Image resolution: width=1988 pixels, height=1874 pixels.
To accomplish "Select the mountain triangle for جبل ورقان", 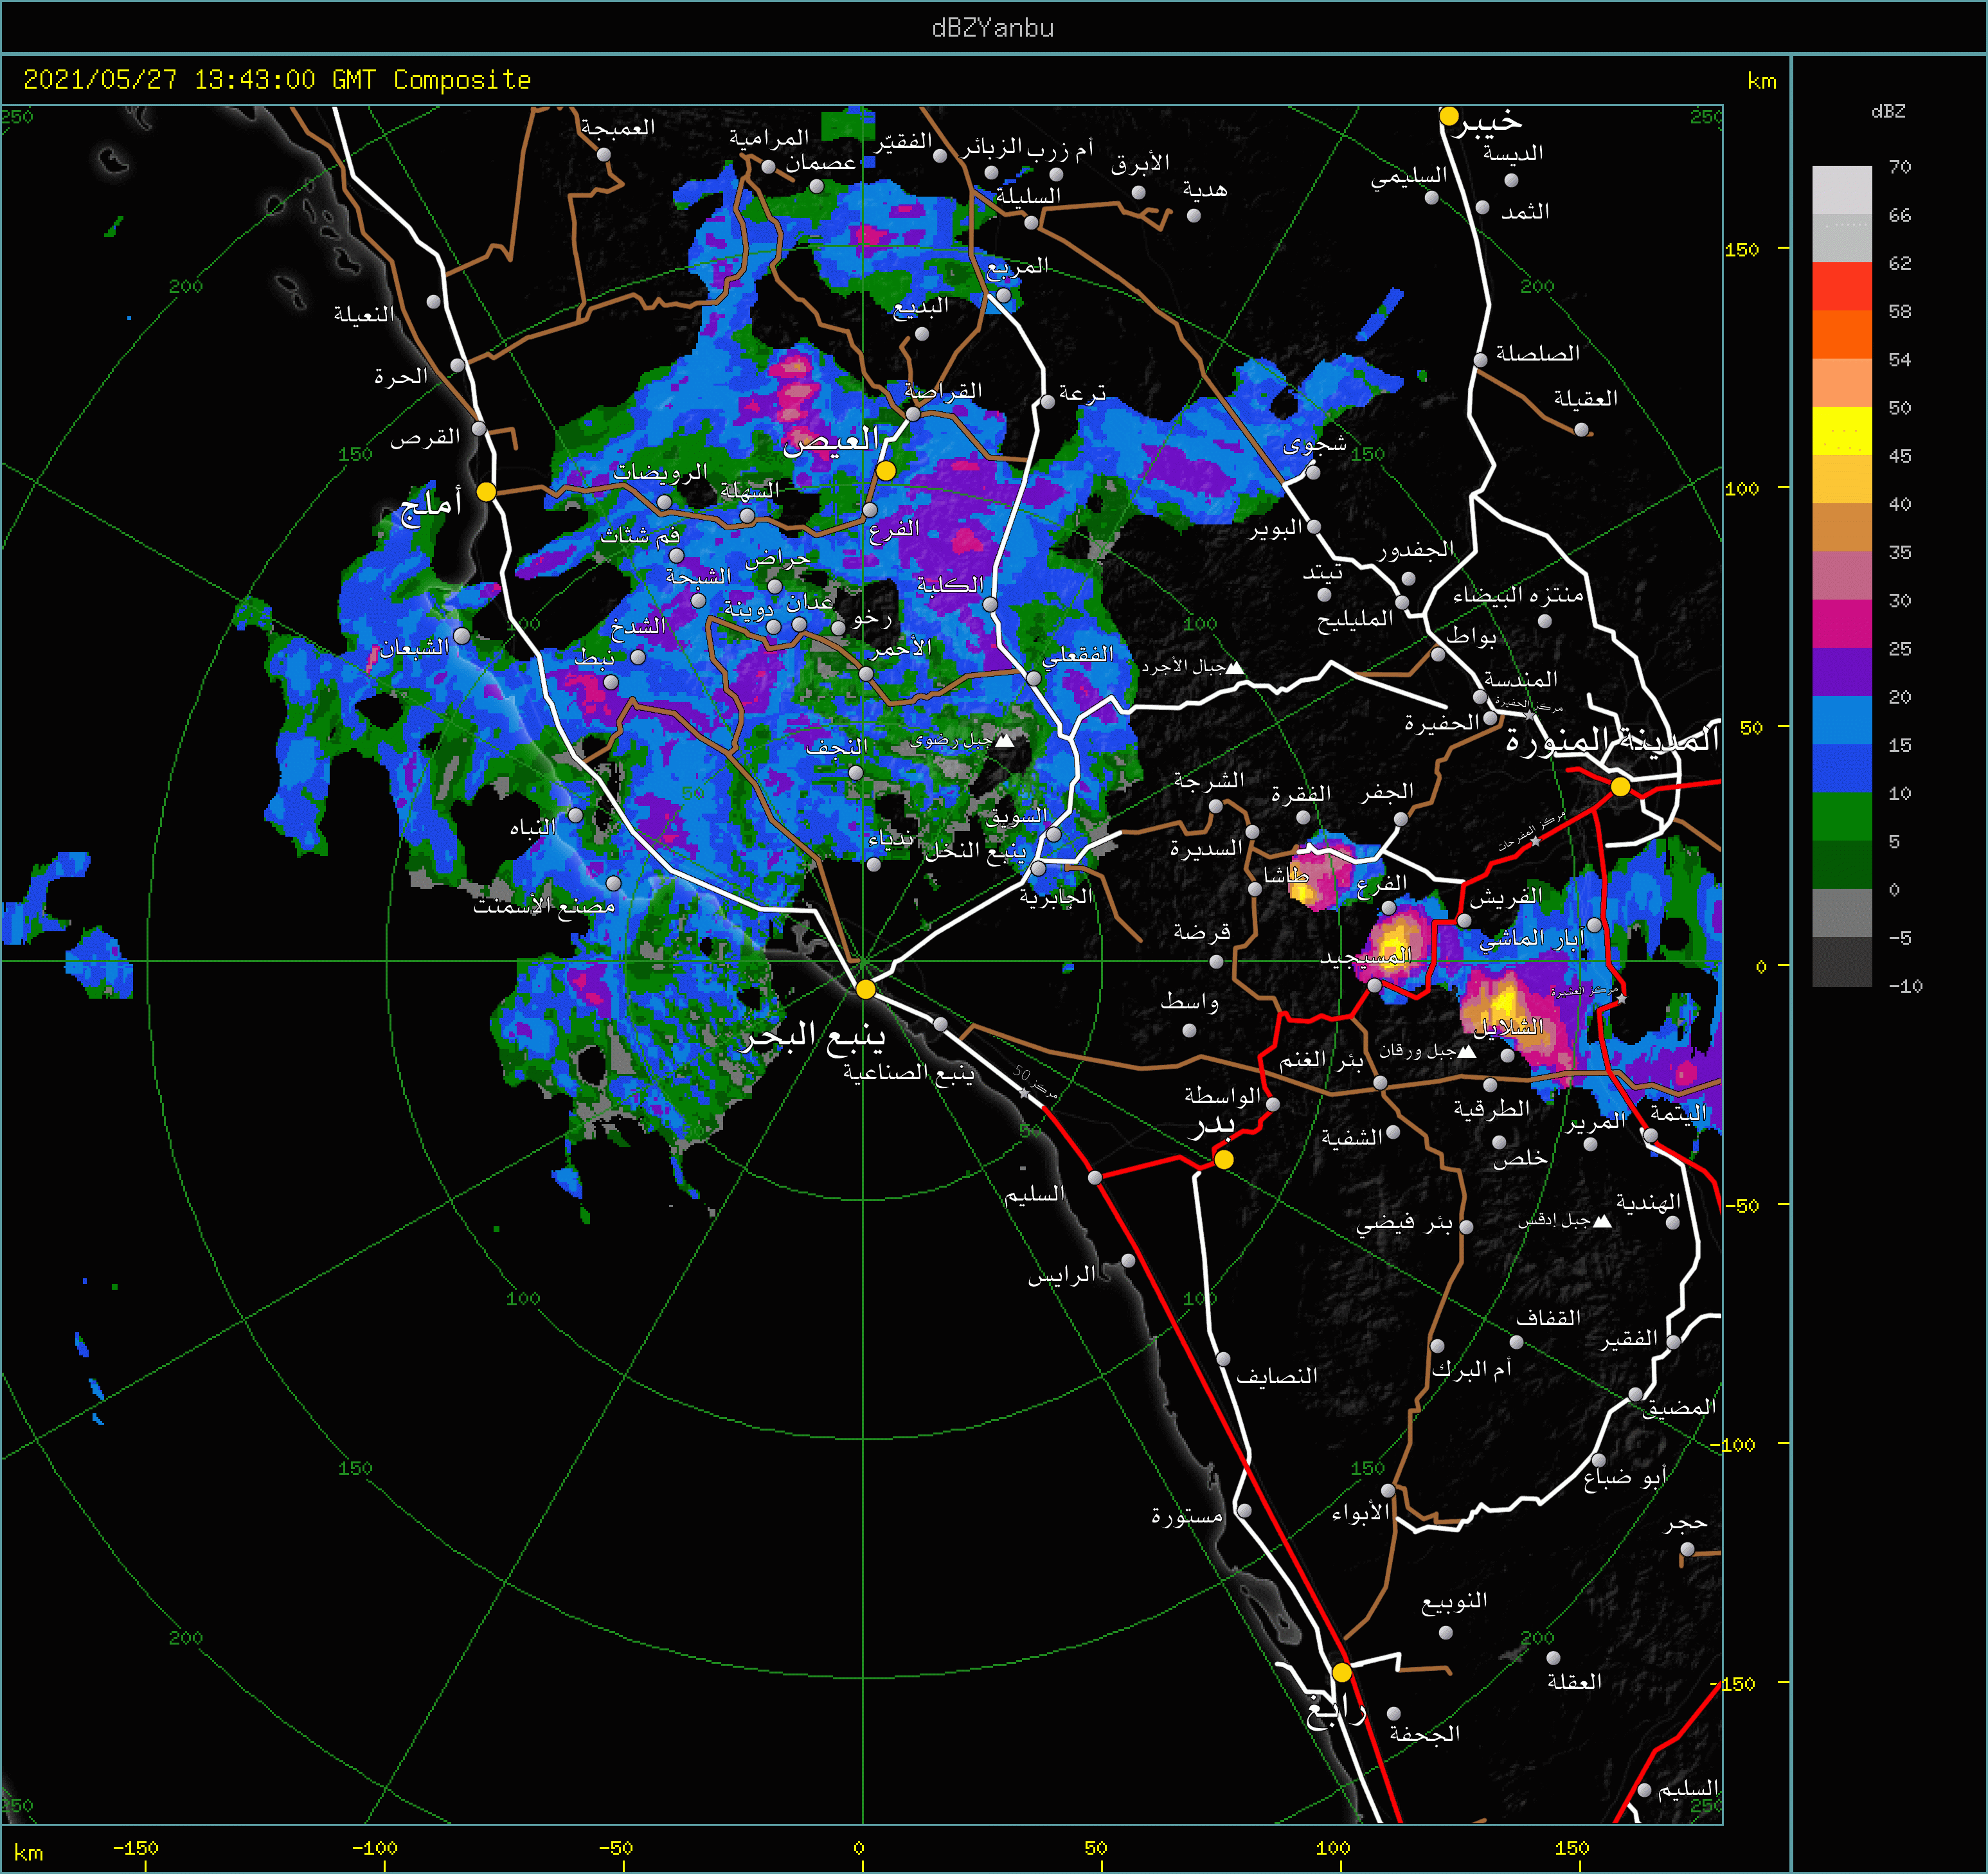I will pos(1467,1051).
